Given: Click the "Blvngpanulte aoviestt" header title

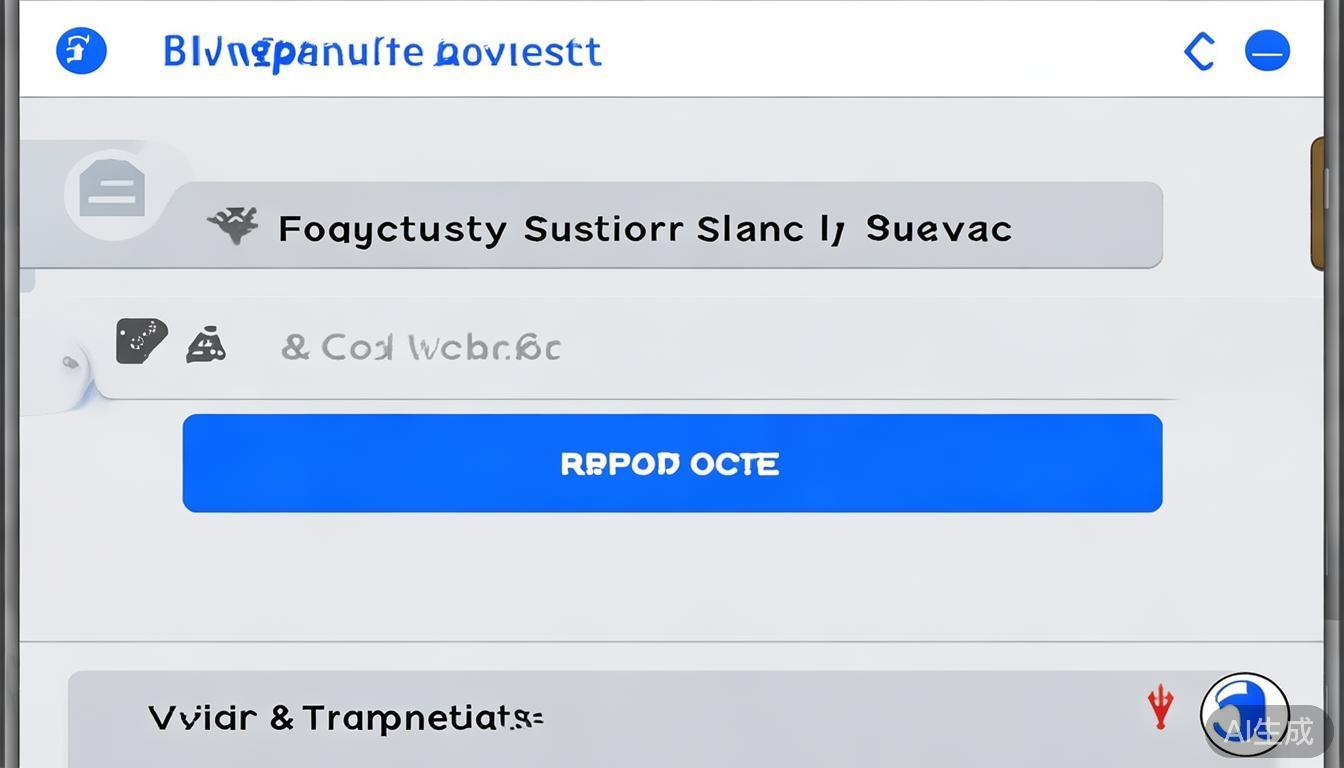Looking at the screenshot, I should [382, 51].
